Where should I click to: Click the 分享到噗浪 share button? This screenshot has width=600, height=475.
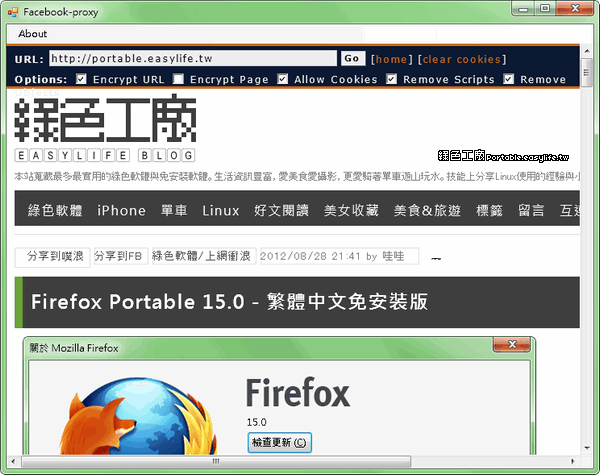pos(52,256)
